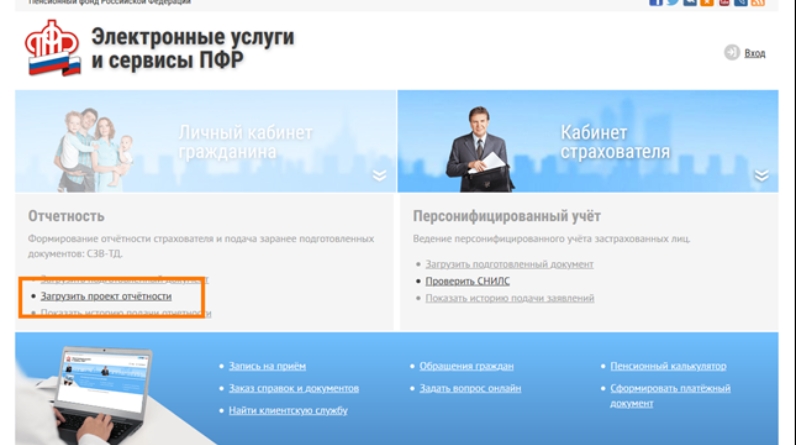Click Запись на приём link

pyautogui.click(x=266, y=366)
